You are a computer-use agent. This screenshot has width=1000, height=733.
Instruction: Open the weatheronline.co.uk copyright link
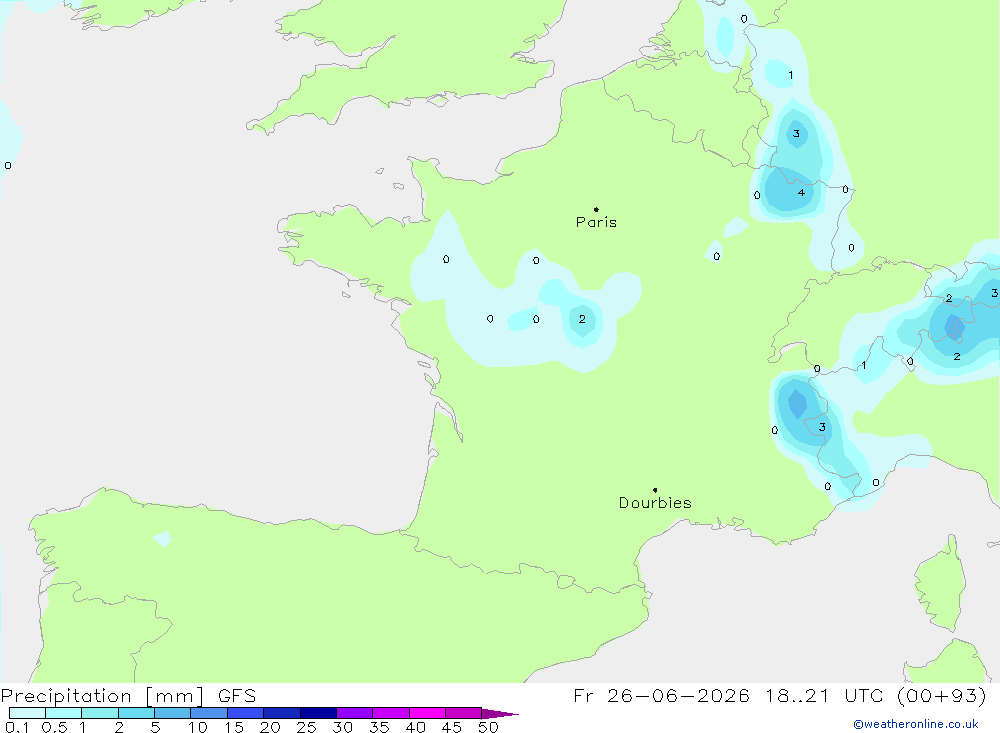[x=916, y=724]
